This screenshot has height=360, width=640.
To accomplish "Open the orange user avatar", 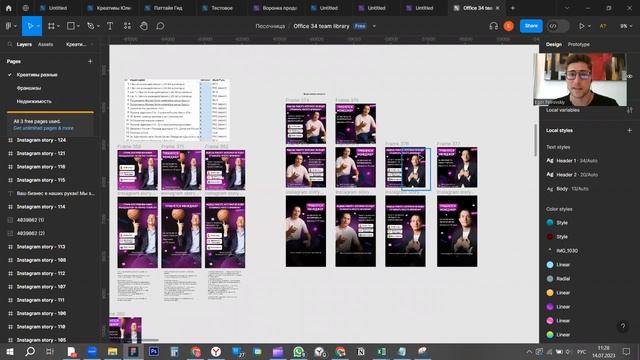I will coord(508,26).
